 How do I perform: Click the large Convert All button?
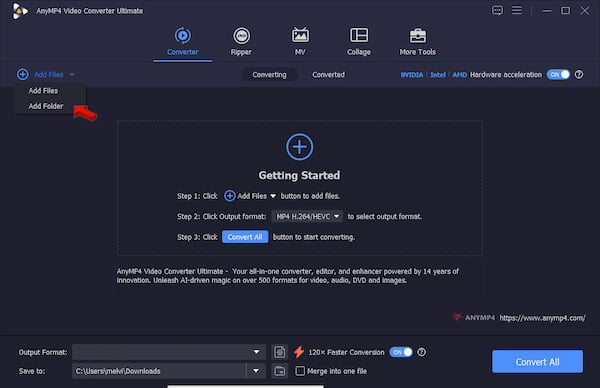tap(537, 362)
